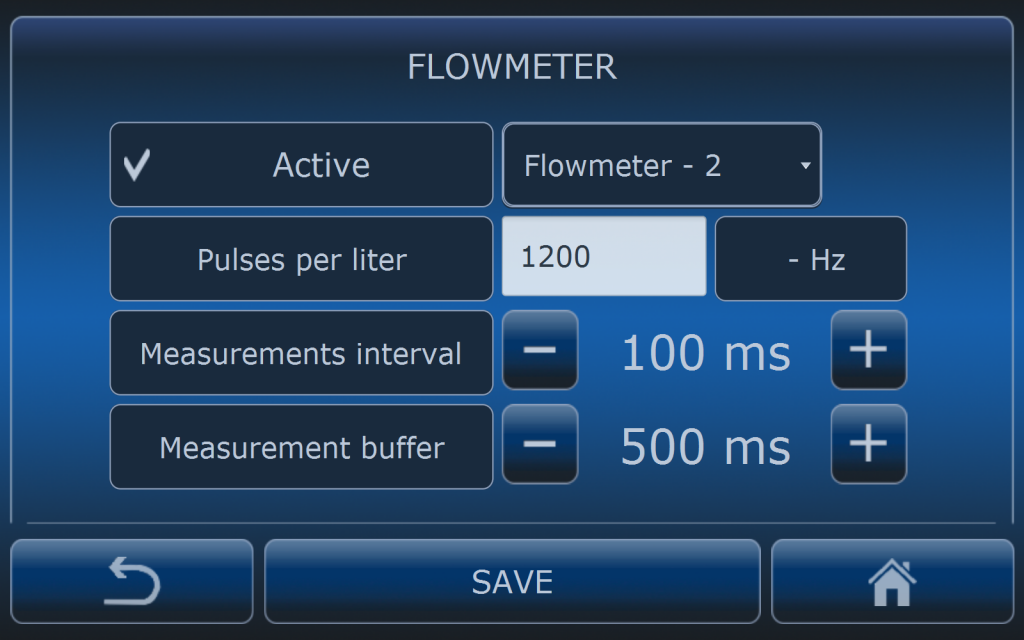Select the Measurements interval label

(x=301, y=353)
